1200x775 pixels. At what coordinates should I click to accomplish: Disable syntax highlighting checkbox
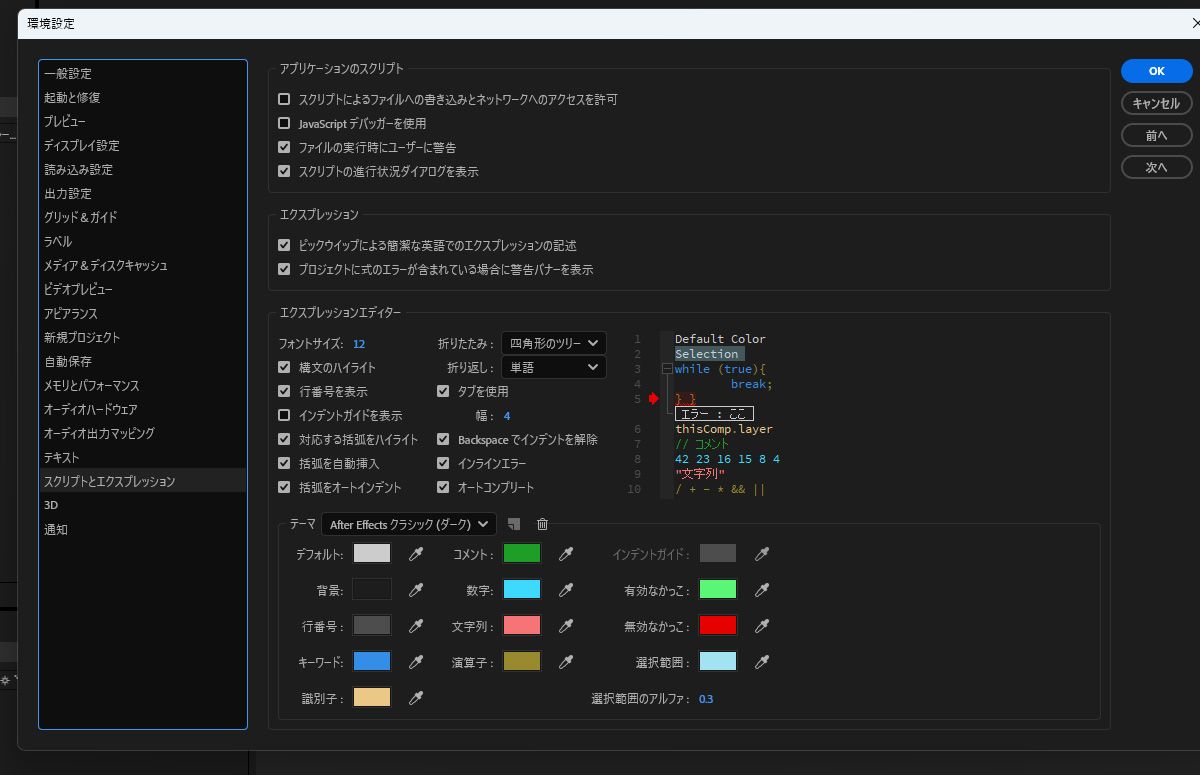286,366
